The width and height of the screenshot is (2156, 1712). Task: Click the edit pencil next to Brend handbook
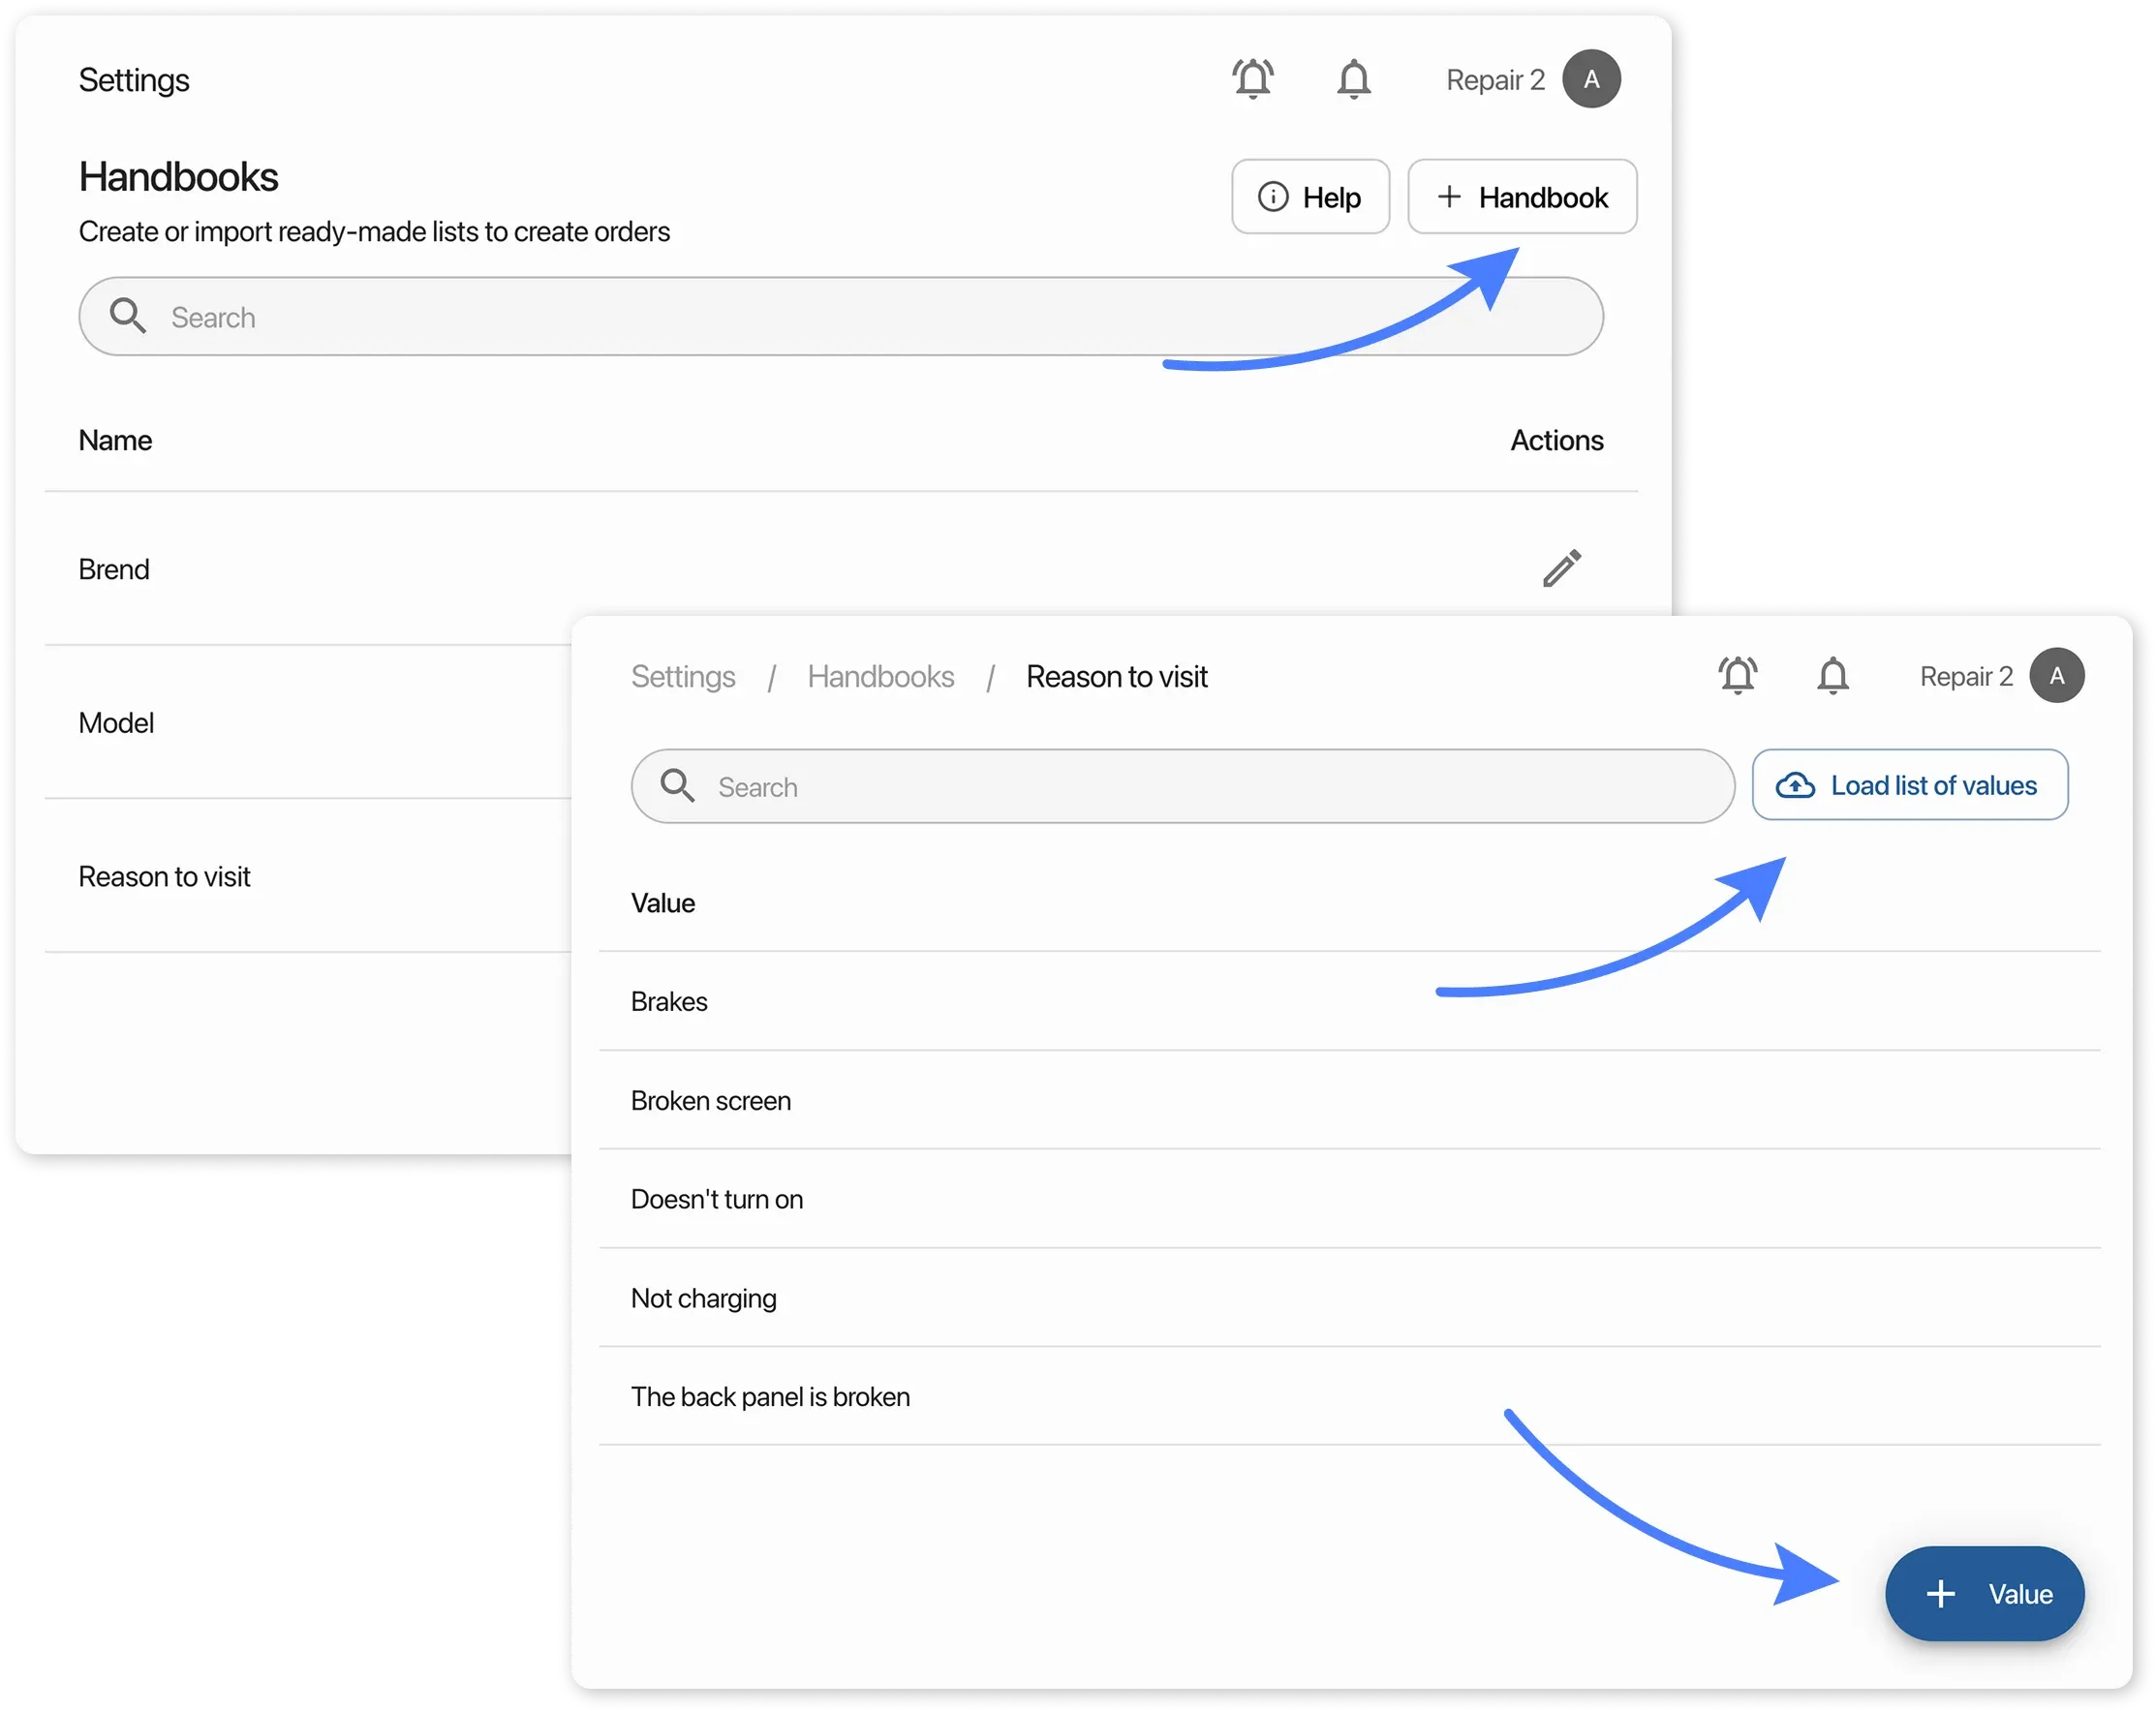(x=1562, y=568)
